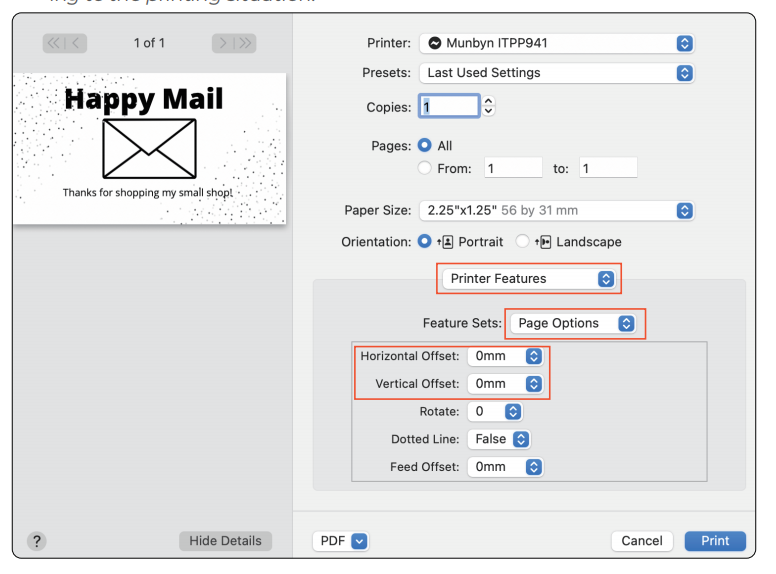This screenshot has height=574, width=776.
Task: Change the Horizontal Offset value
Action: point(505,356)
